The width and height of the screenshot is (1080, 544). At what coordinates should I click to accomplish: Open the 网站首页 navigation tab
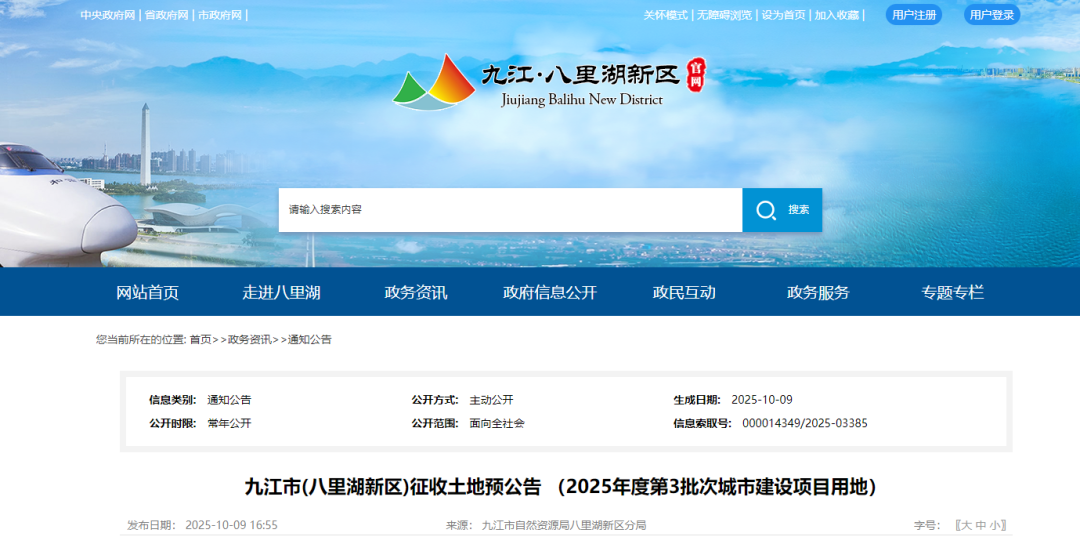[x=148, y=292]
